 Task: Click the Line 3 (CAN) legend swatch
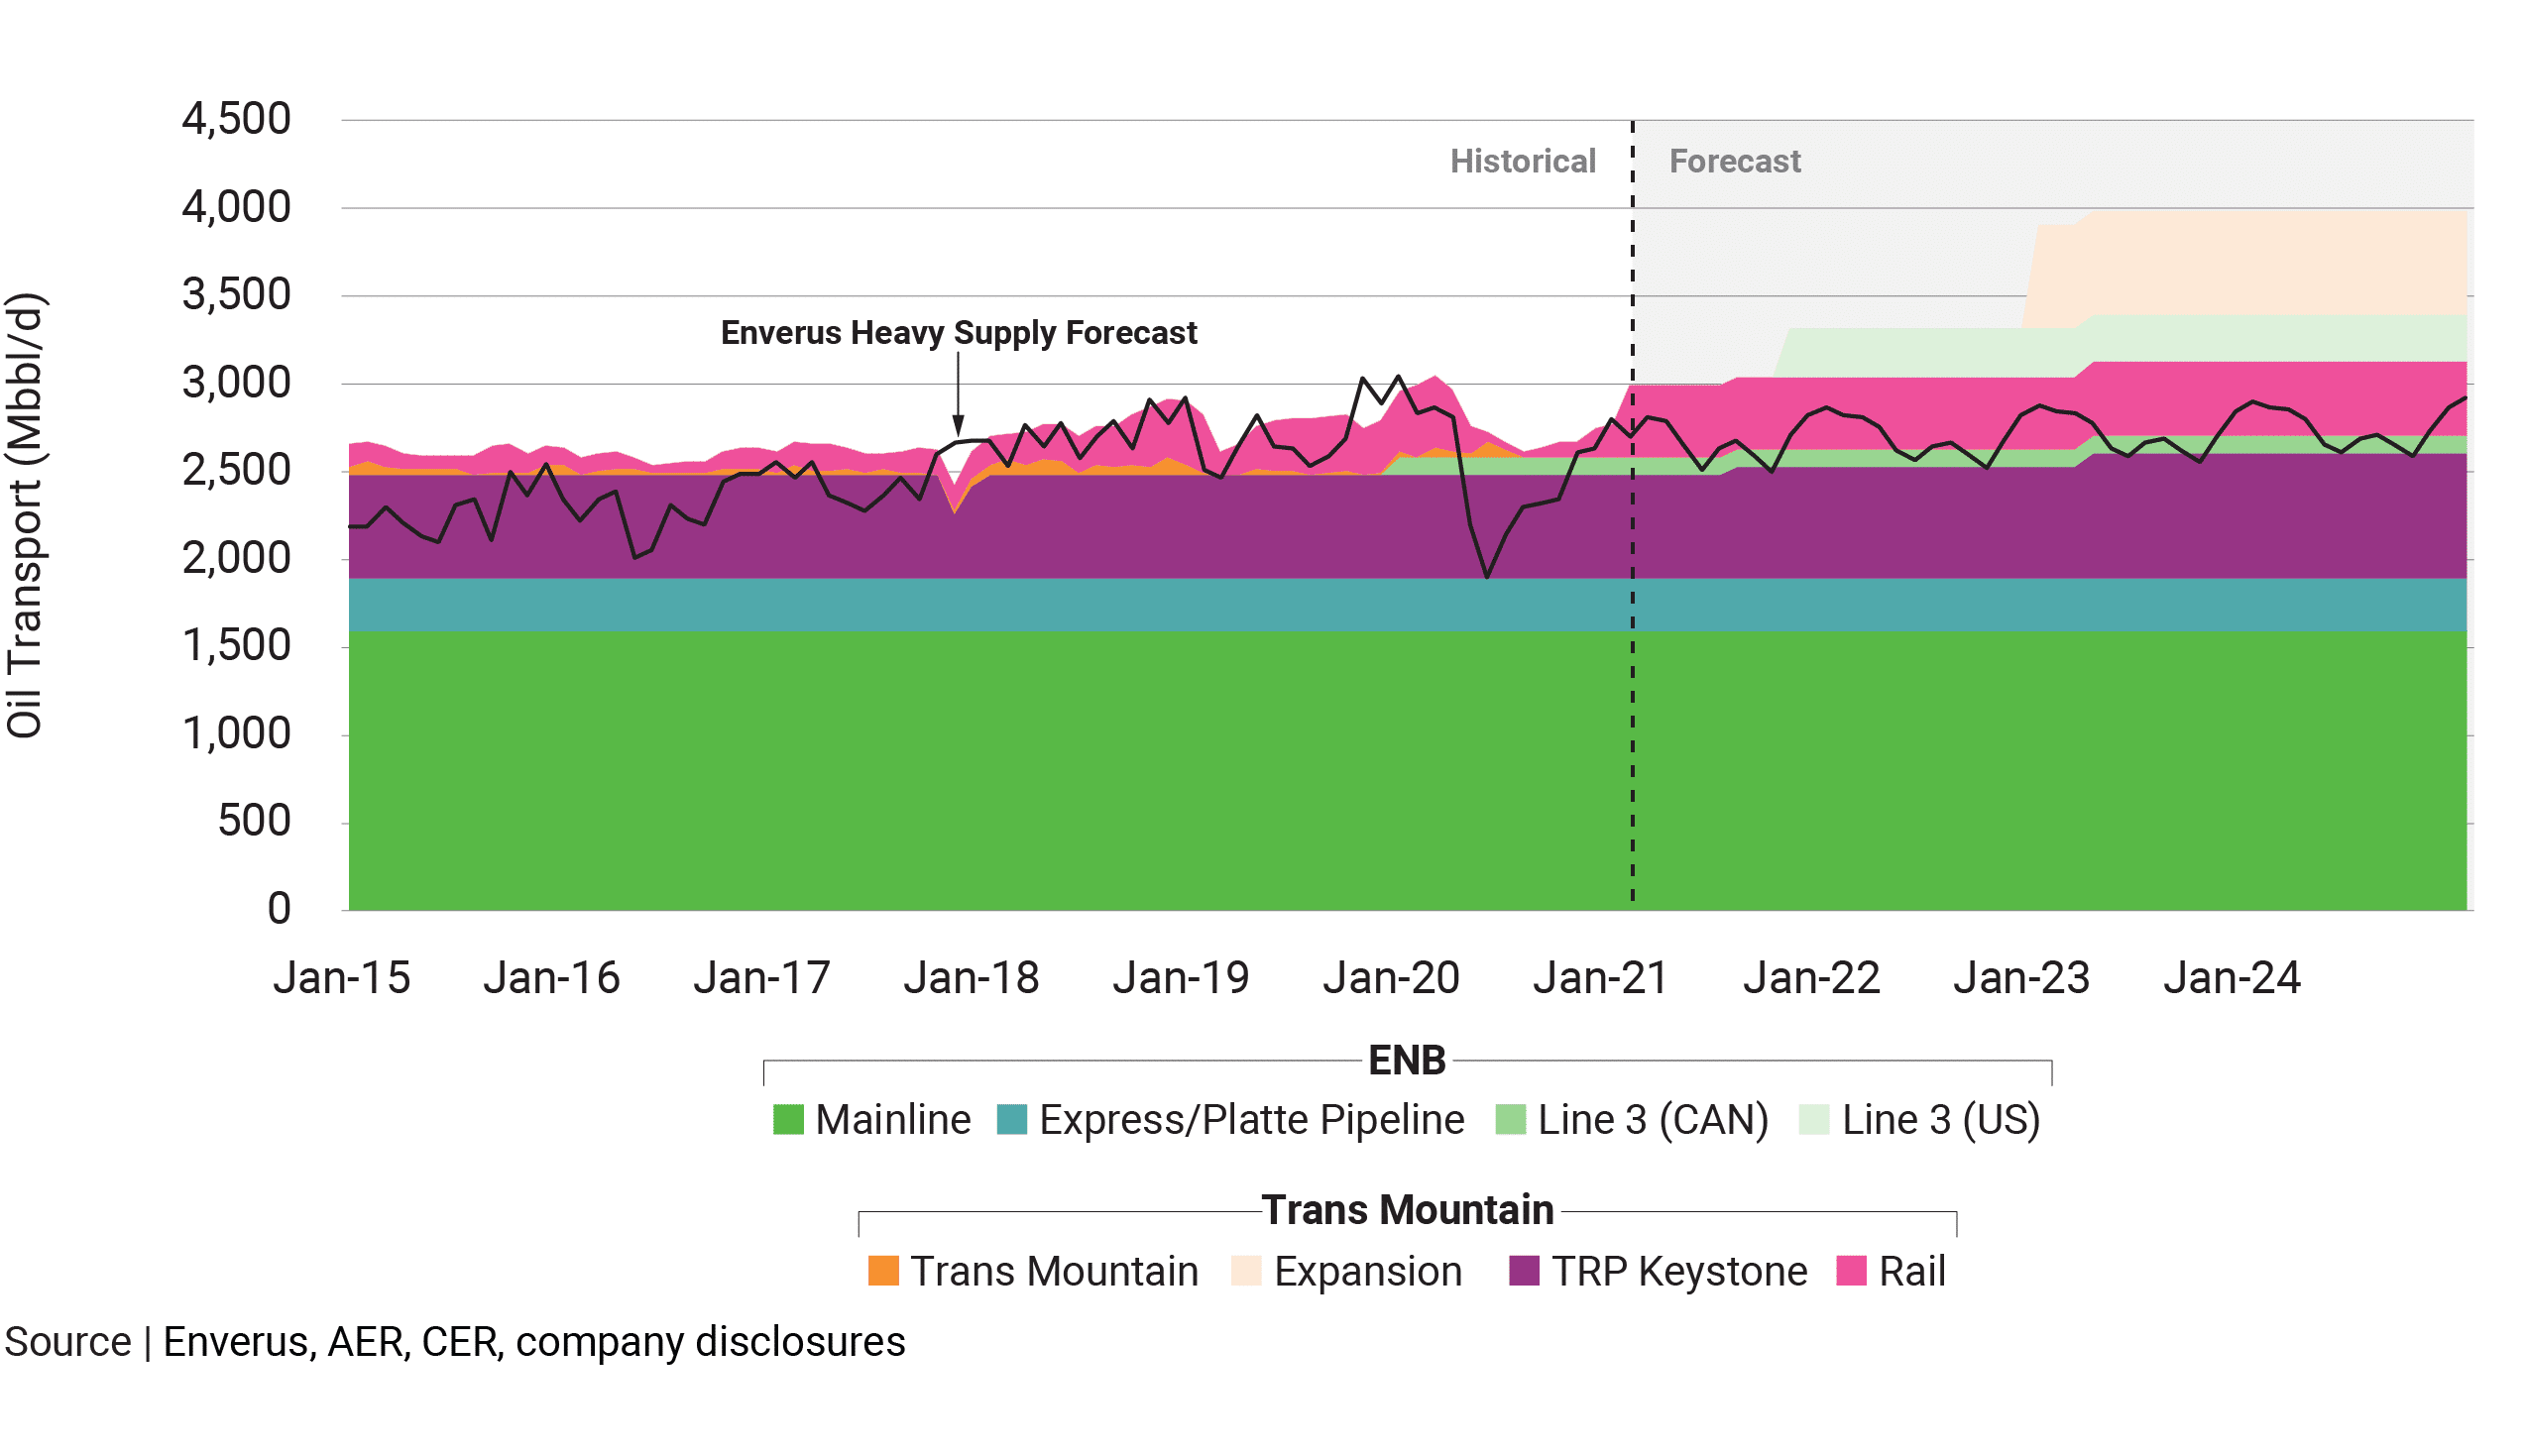pos(1510,1119)
